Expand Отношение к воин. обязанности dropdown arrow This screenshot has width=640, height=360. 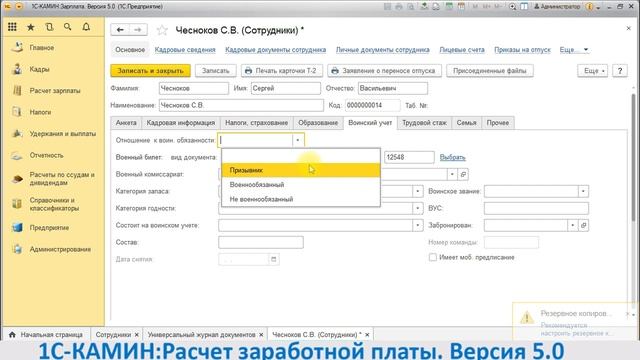pyautogui.click(x=298, y=140)
